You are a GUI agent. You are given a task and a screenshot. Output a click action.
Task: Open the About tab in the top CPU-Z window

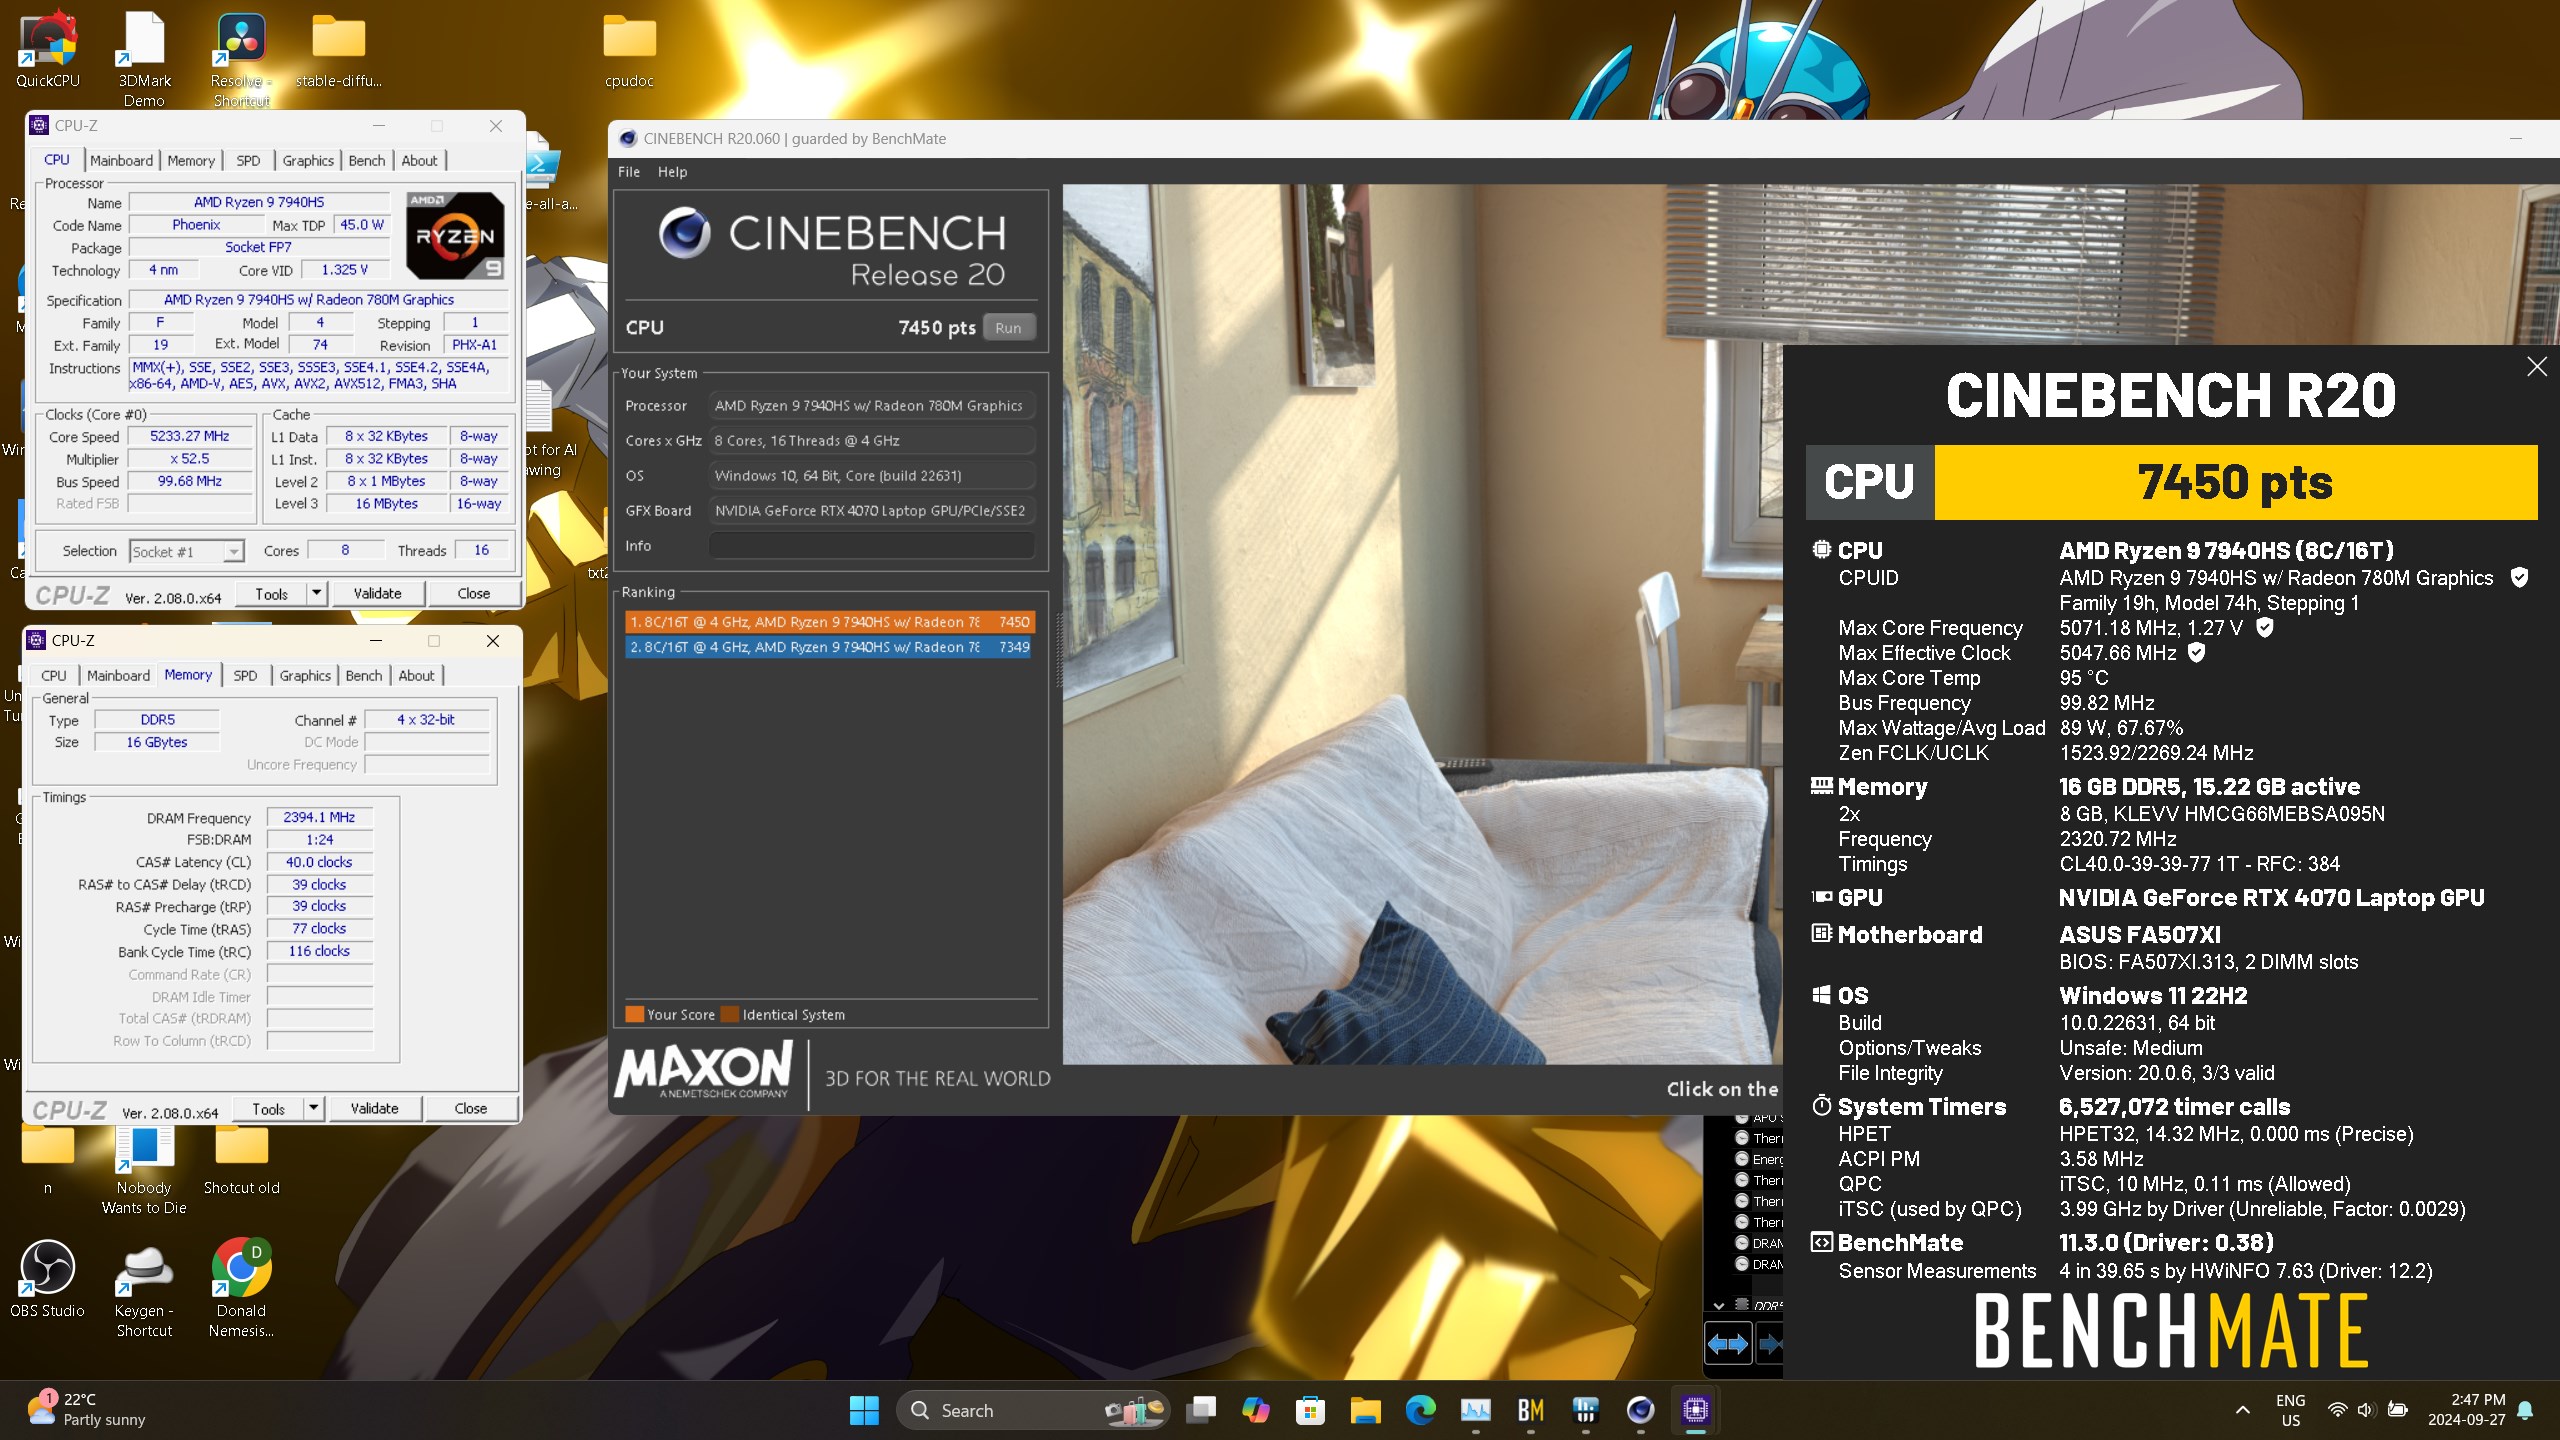pyautogui.click(x=419, y=161)
